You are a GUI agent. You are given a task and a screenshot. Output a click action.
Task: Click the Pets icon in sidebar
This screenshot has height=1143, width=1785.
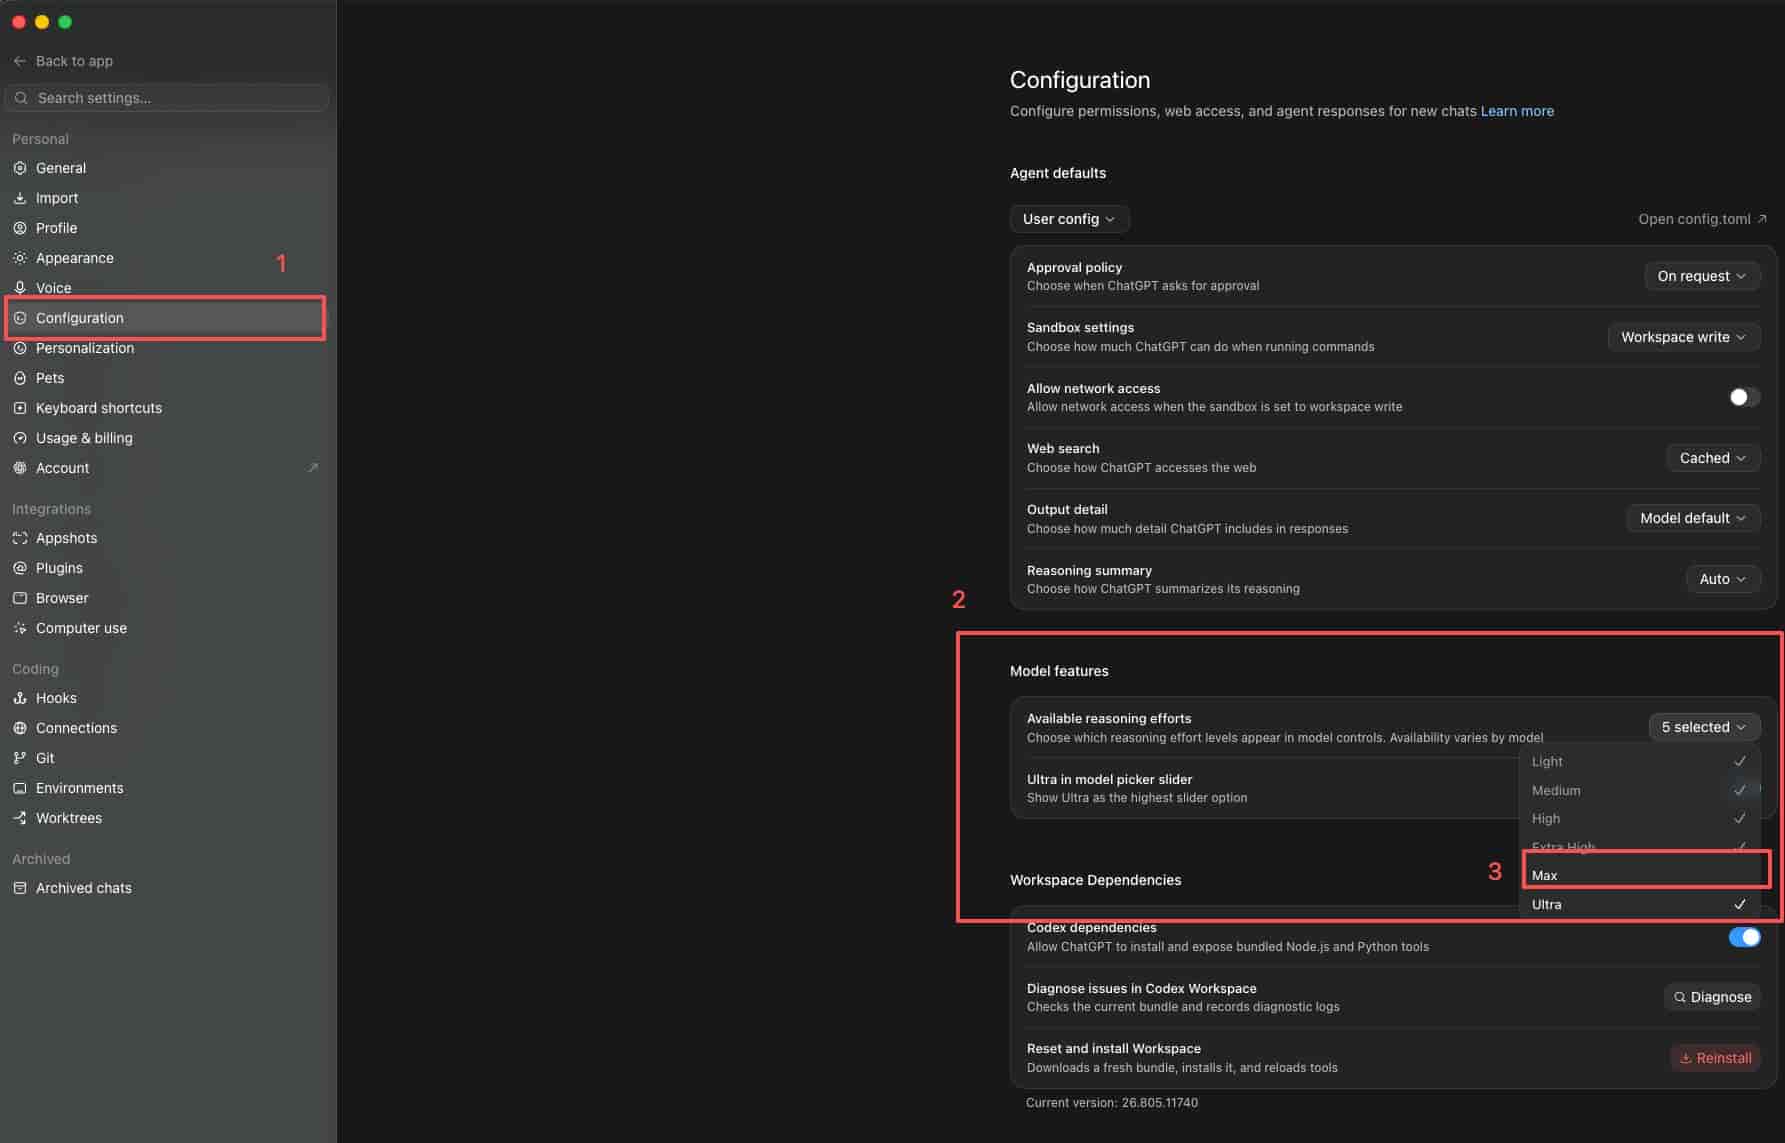click(x=20, y=378)
